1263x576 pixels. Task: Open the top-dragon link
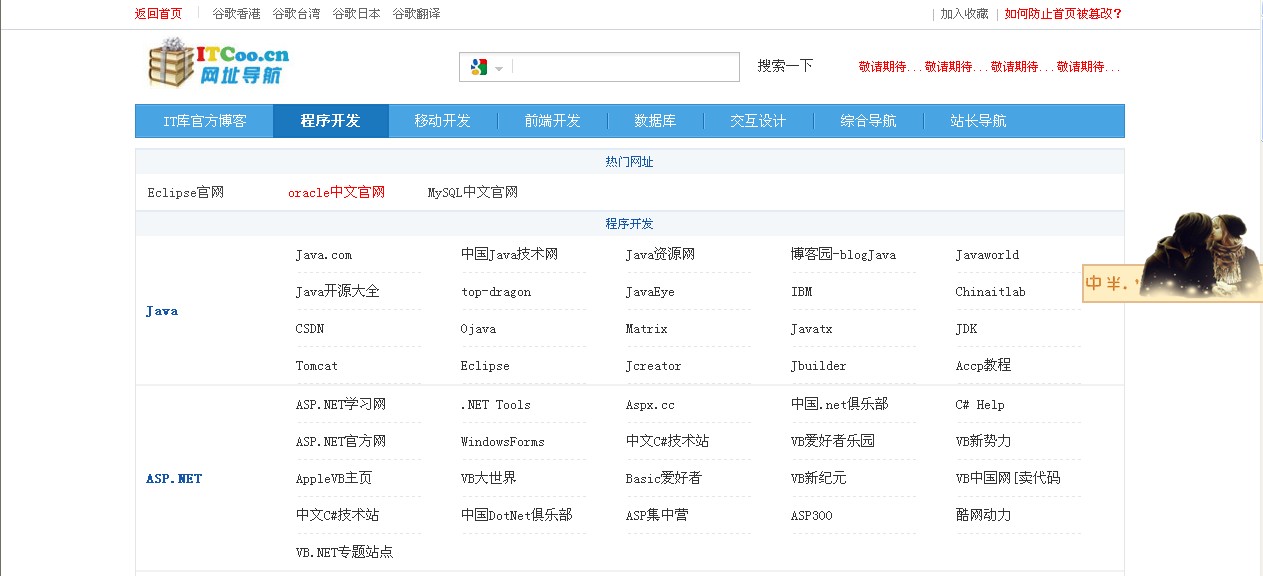496,292
